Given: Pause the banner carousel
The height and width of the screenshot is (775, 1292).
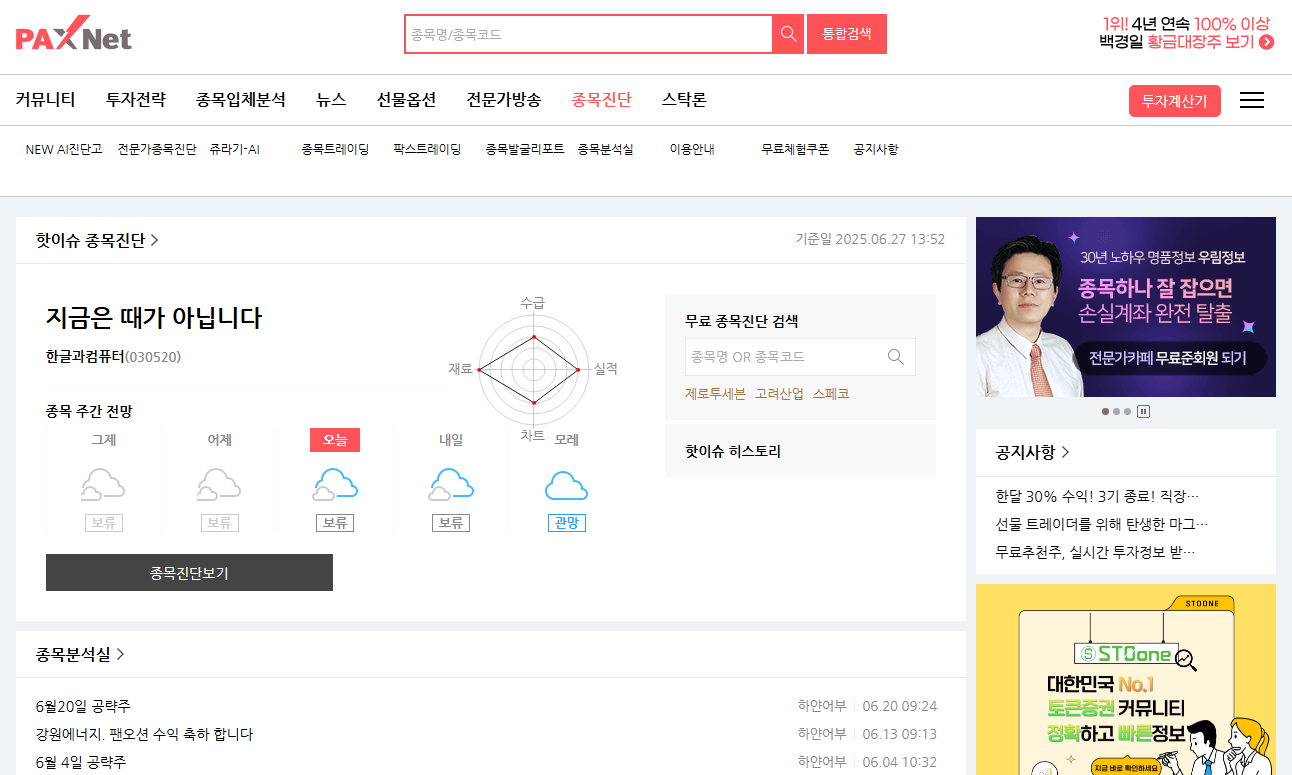Looking at the screenshot, I should (1143, 411).
